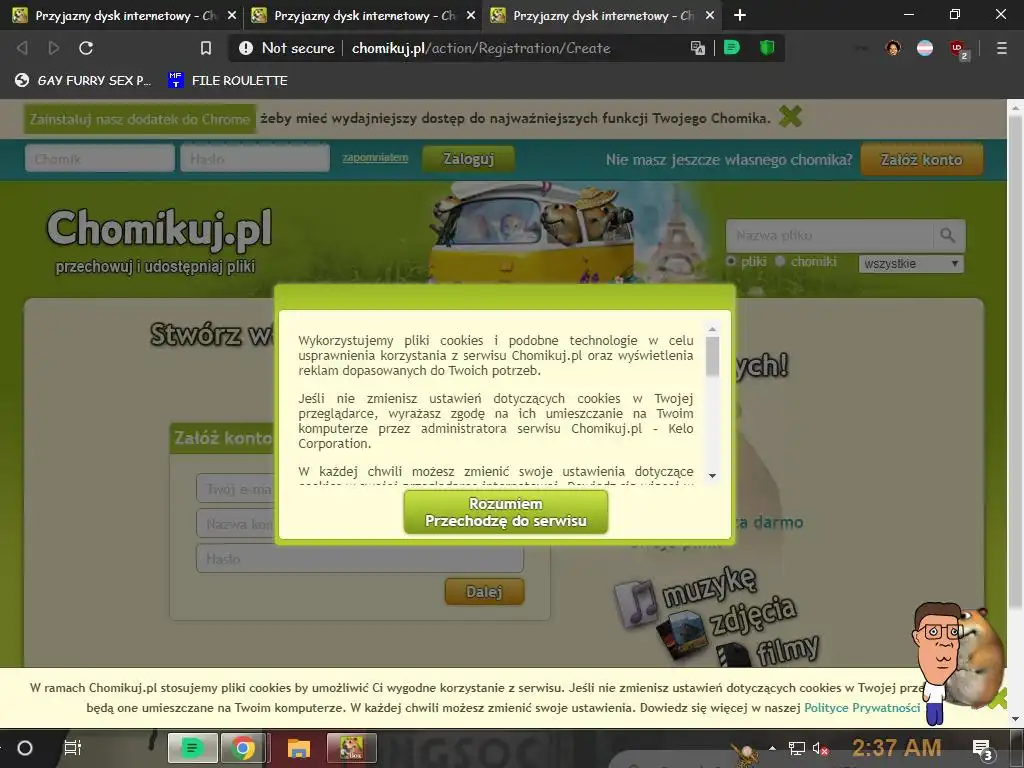
Task: Click the cookie dialog scrollbar down arrow
Action: coord(712,476)
